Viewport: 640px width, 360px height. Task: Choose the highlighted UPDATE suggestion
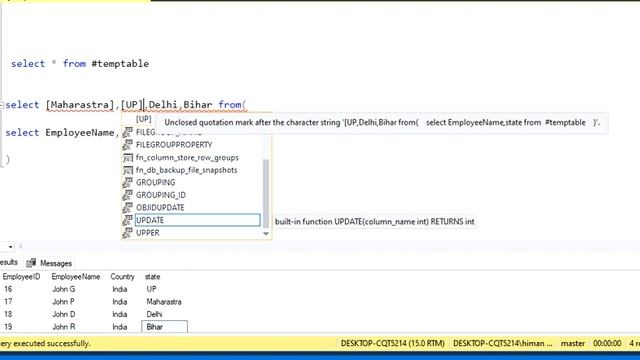coord(198,220)
